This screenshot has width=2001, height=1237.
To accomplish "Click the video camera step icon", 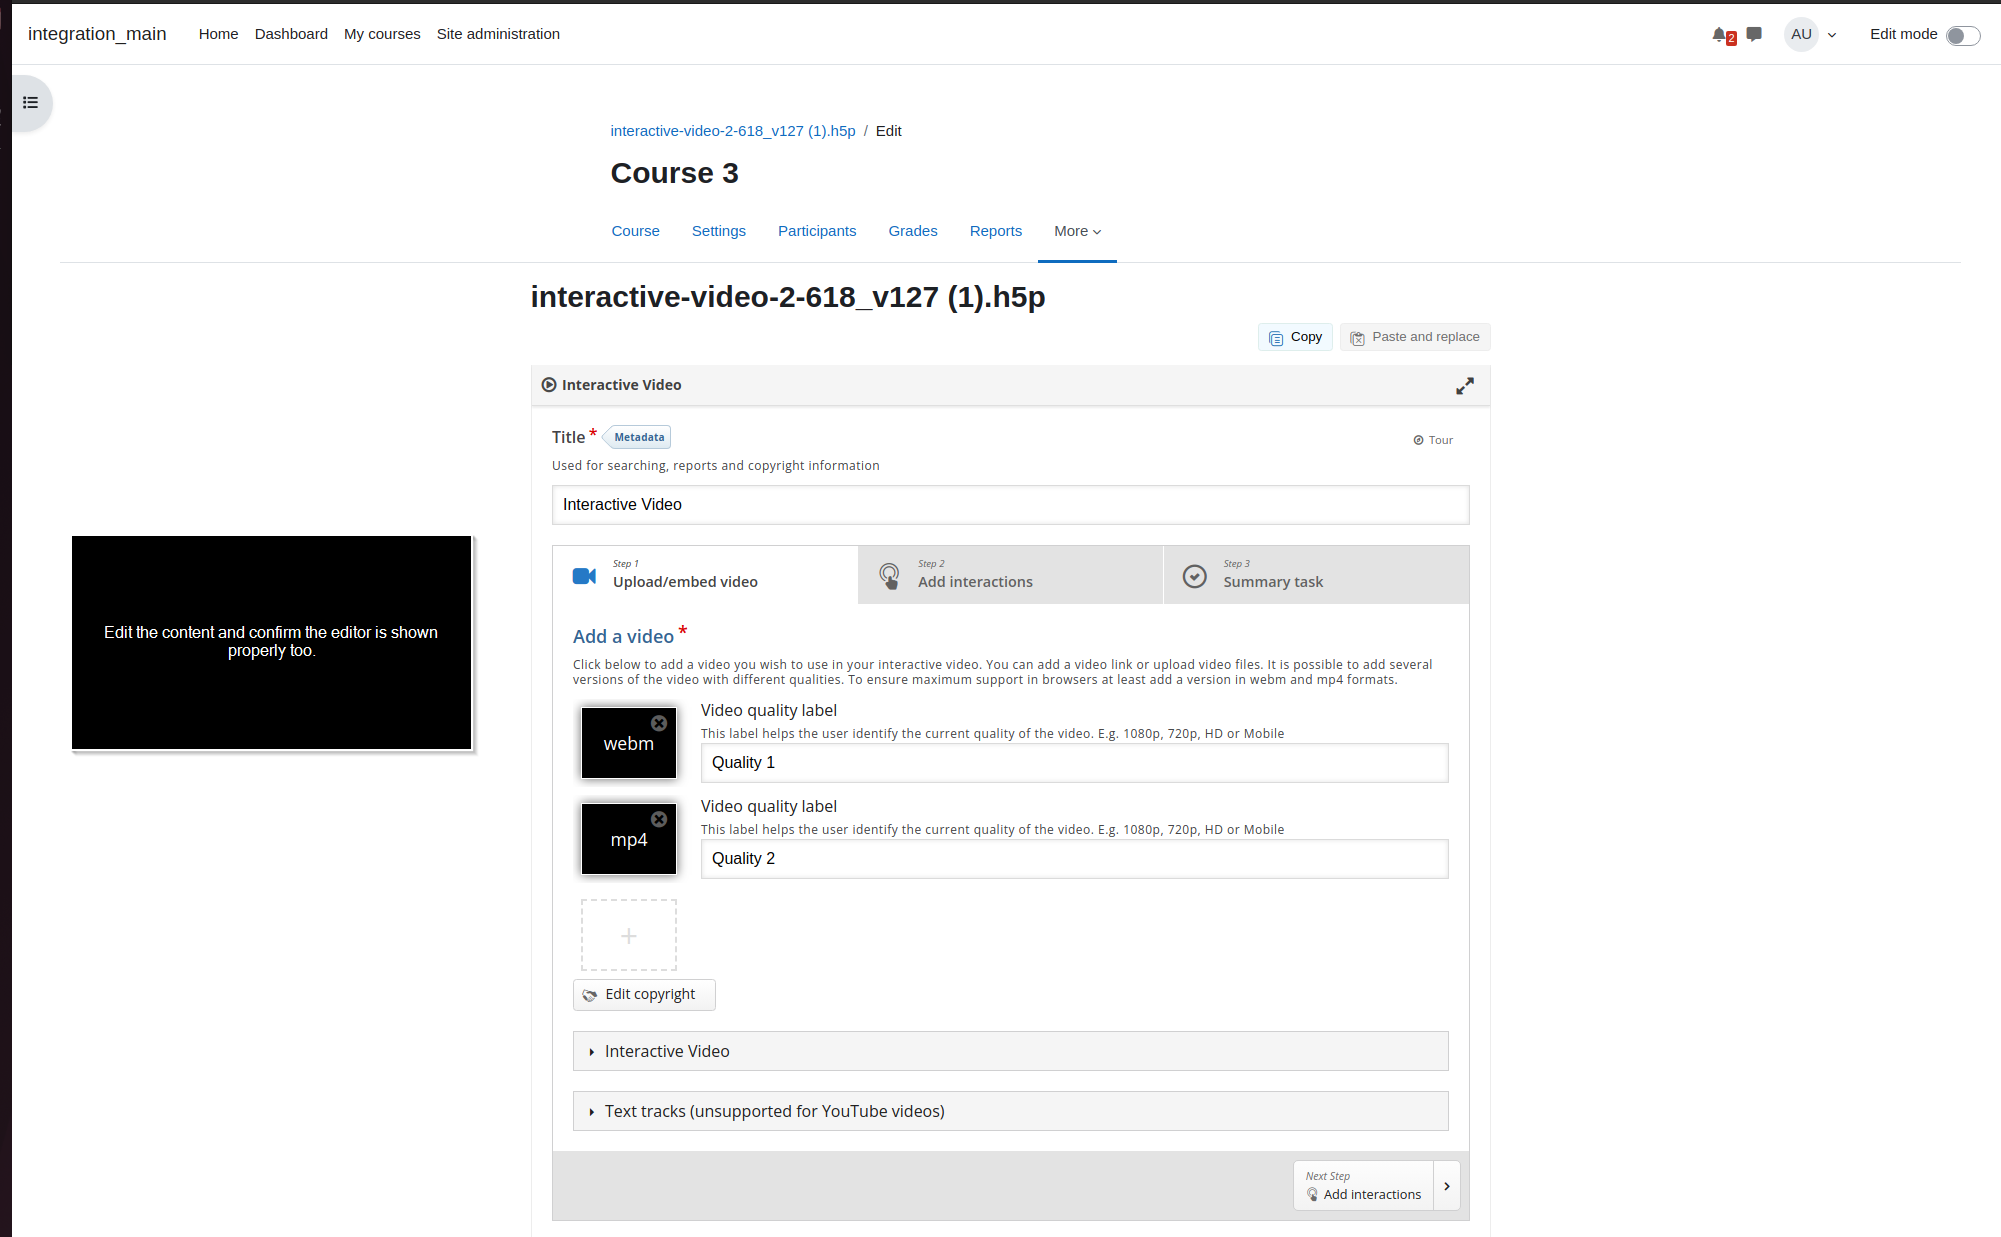I will click(584, 576).
